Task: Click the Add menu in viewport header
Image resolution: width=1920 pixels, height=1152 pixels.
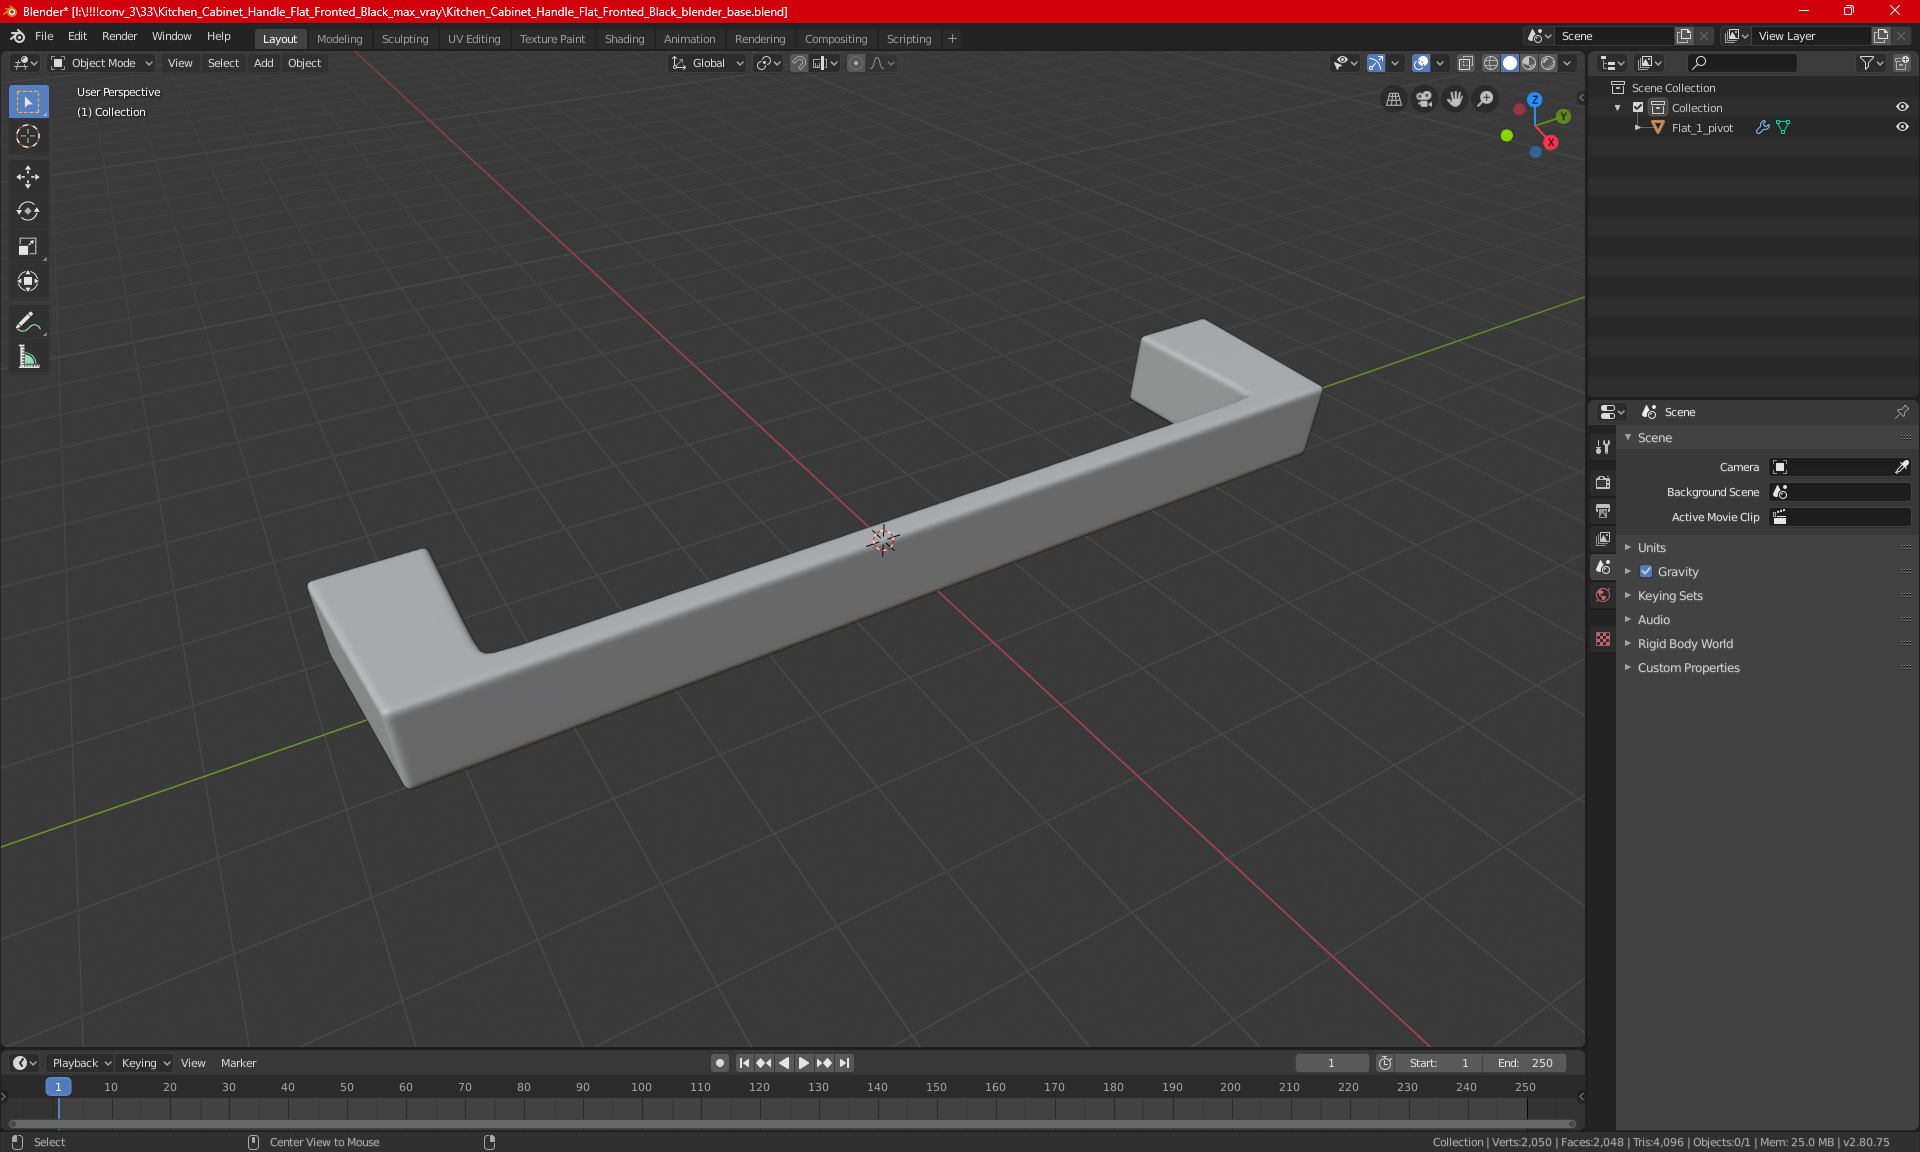Action: tap(263, 63)
